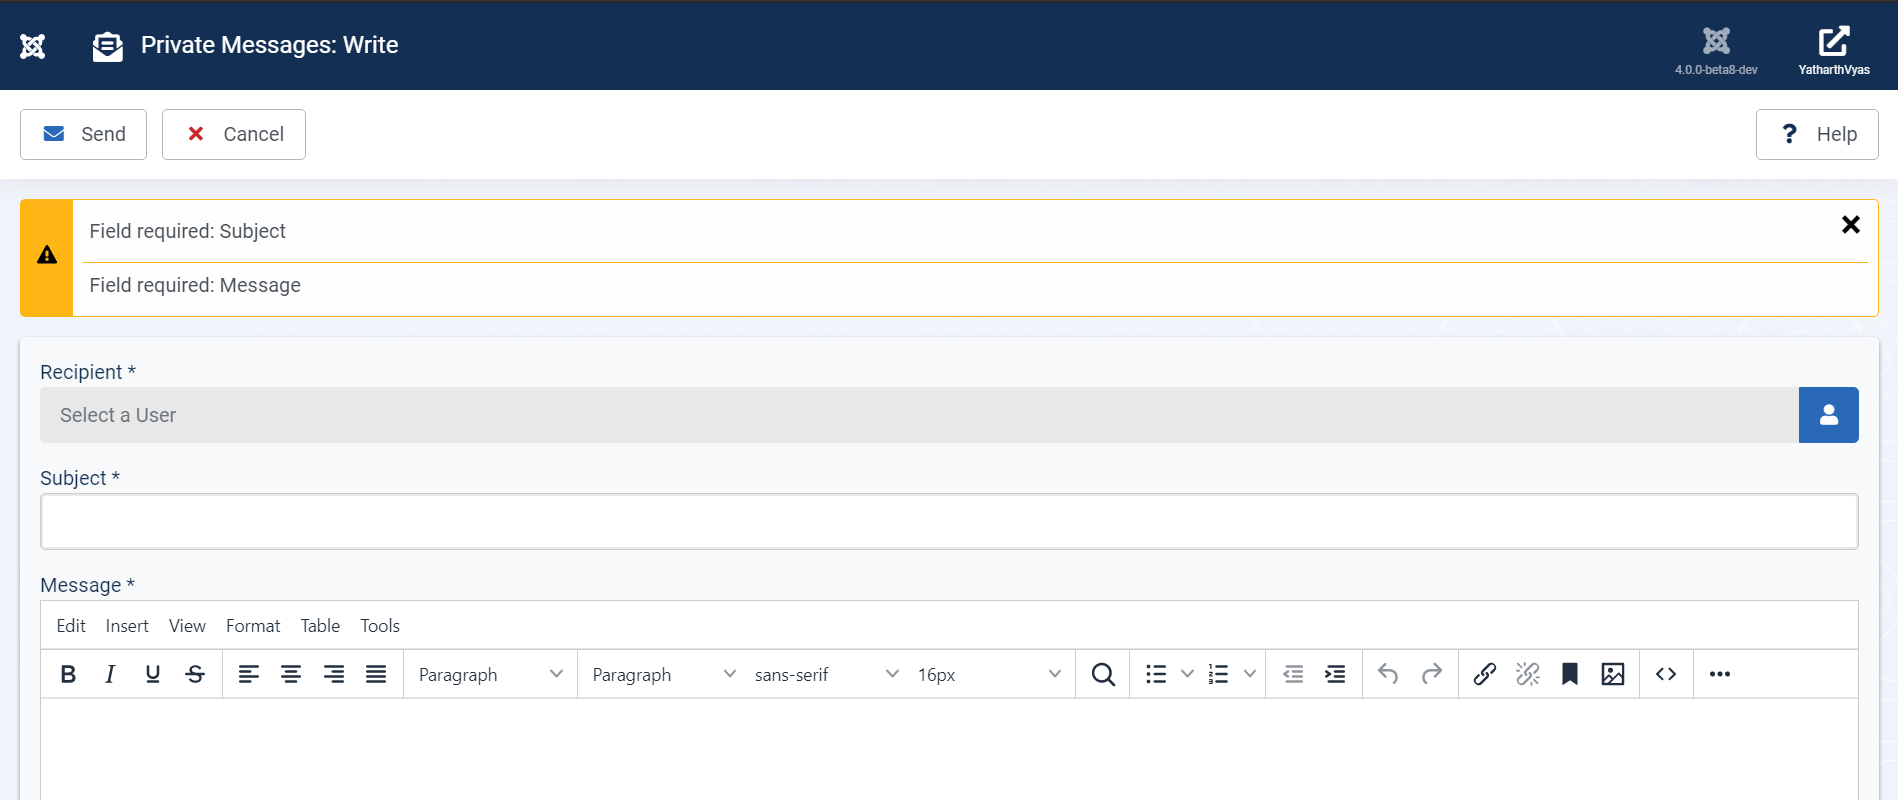Insert an image into message
Viewport: 1898px width, 800px height.
pyautogui.click(x=1613, y=674)
